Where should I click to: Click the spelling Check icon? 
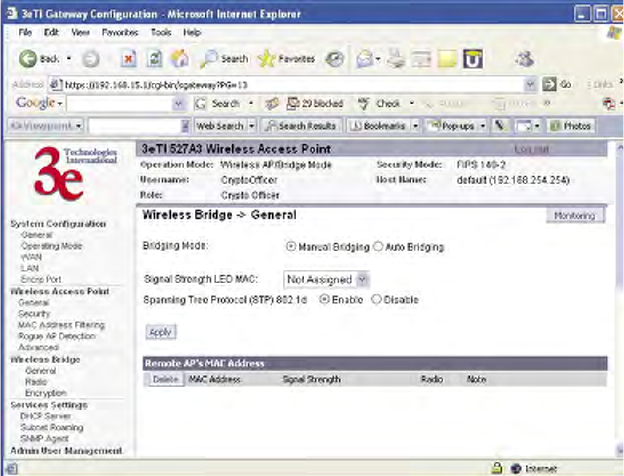(x=363, y=104)
